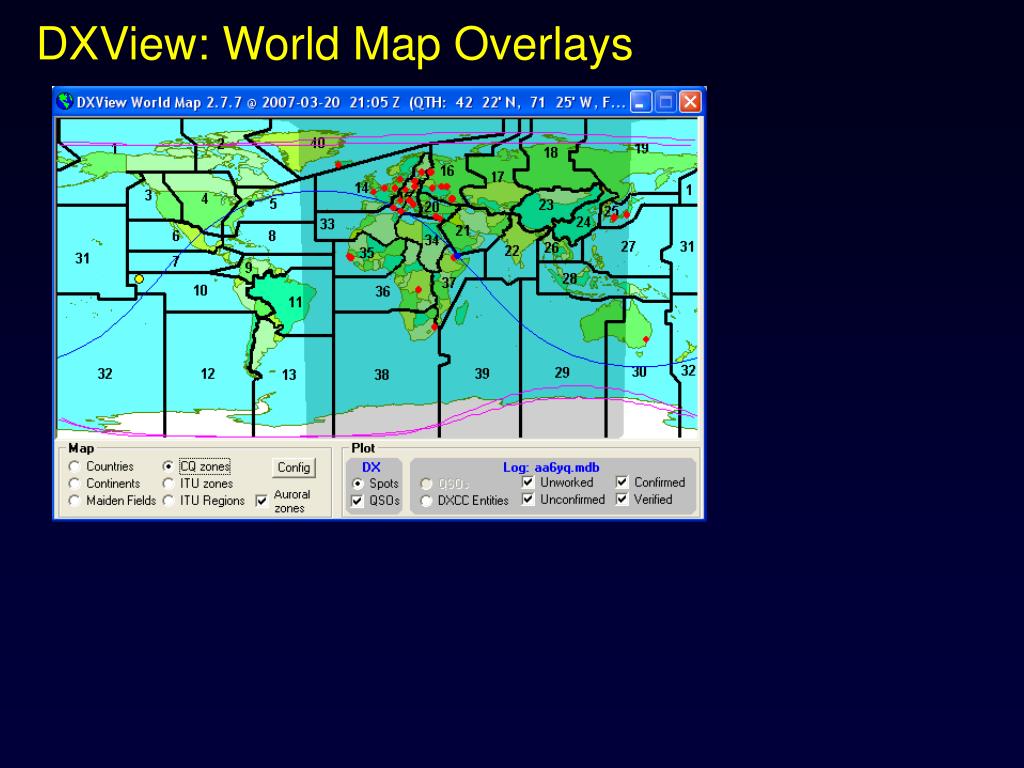Viewport: 1024px width, 768px height.
Task: Close the DXView World Map window
Action: (690, 103)
